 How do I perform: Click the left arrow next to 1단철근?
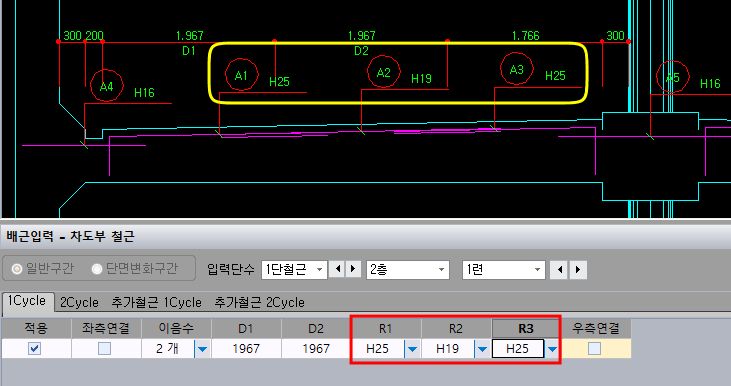[x=338, y=269]
